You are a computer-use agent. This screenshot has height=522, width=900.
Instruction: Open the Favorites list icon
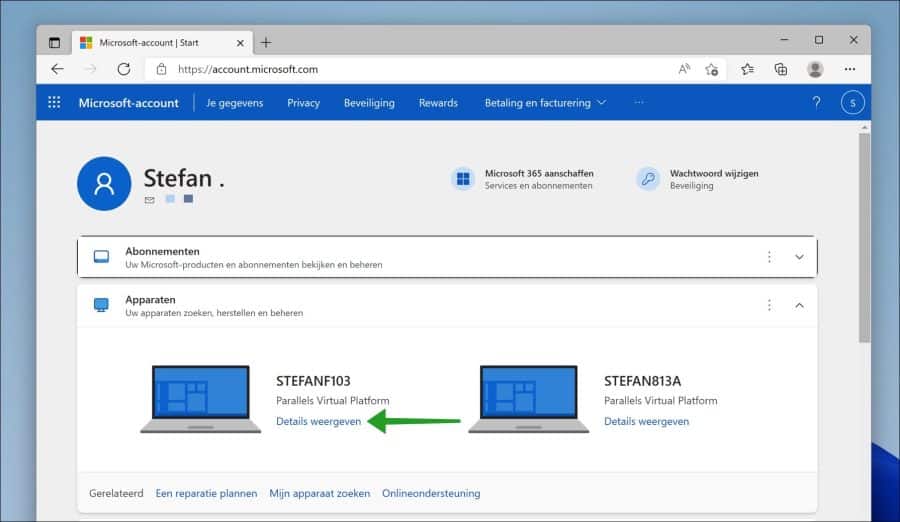pos(747,69)
